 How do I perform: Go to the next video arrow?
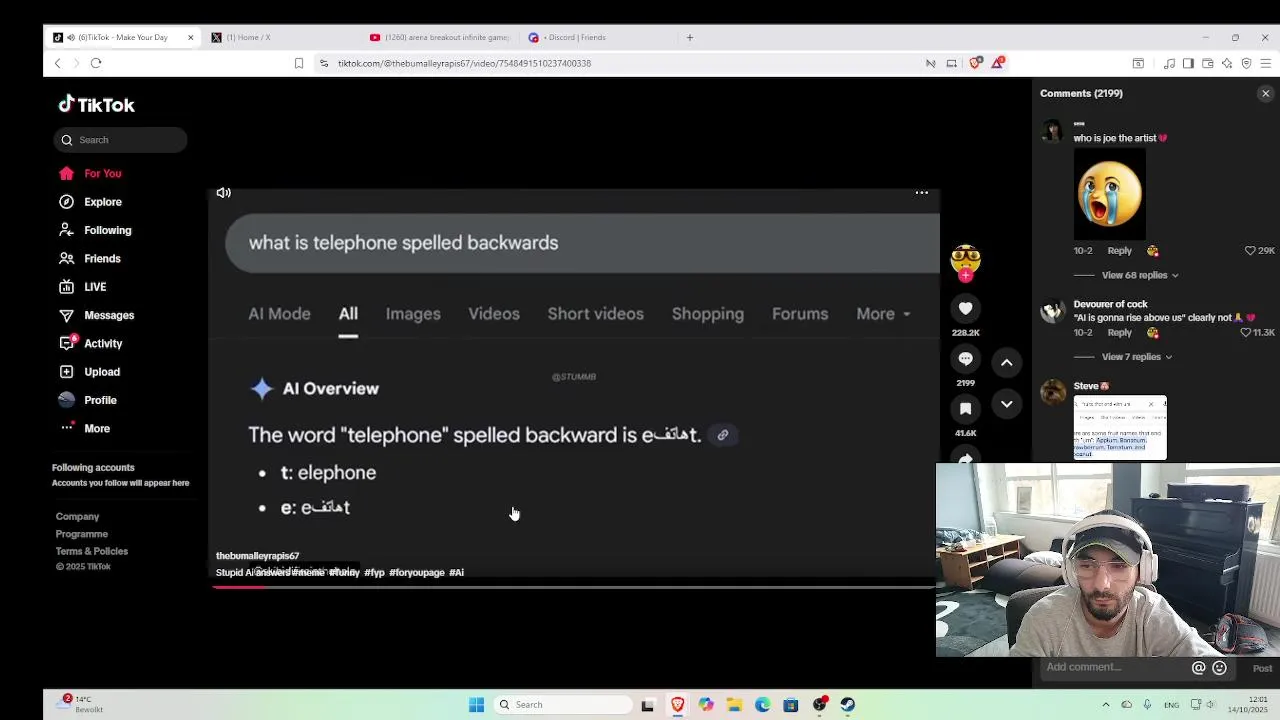(x=1007, y=404)
